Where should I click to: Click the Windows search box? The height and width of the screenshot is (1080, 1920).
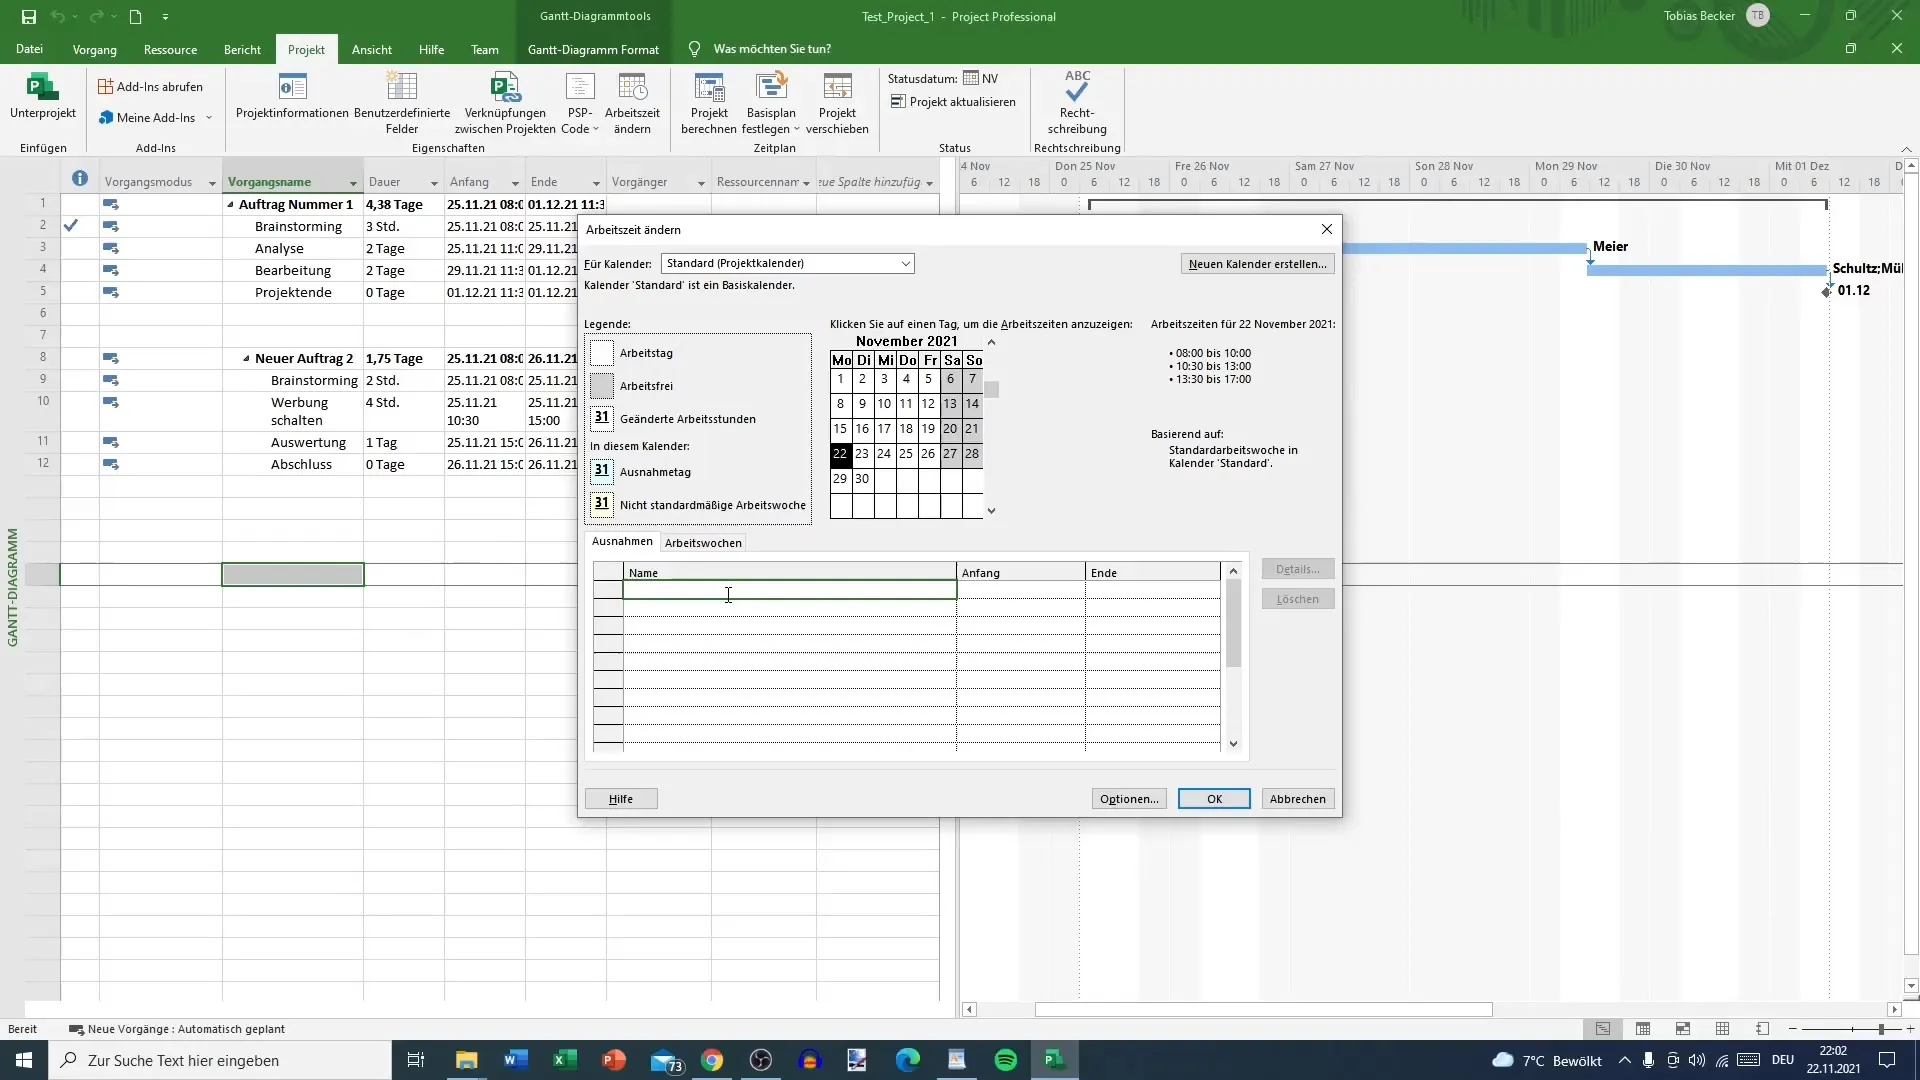220,1060
